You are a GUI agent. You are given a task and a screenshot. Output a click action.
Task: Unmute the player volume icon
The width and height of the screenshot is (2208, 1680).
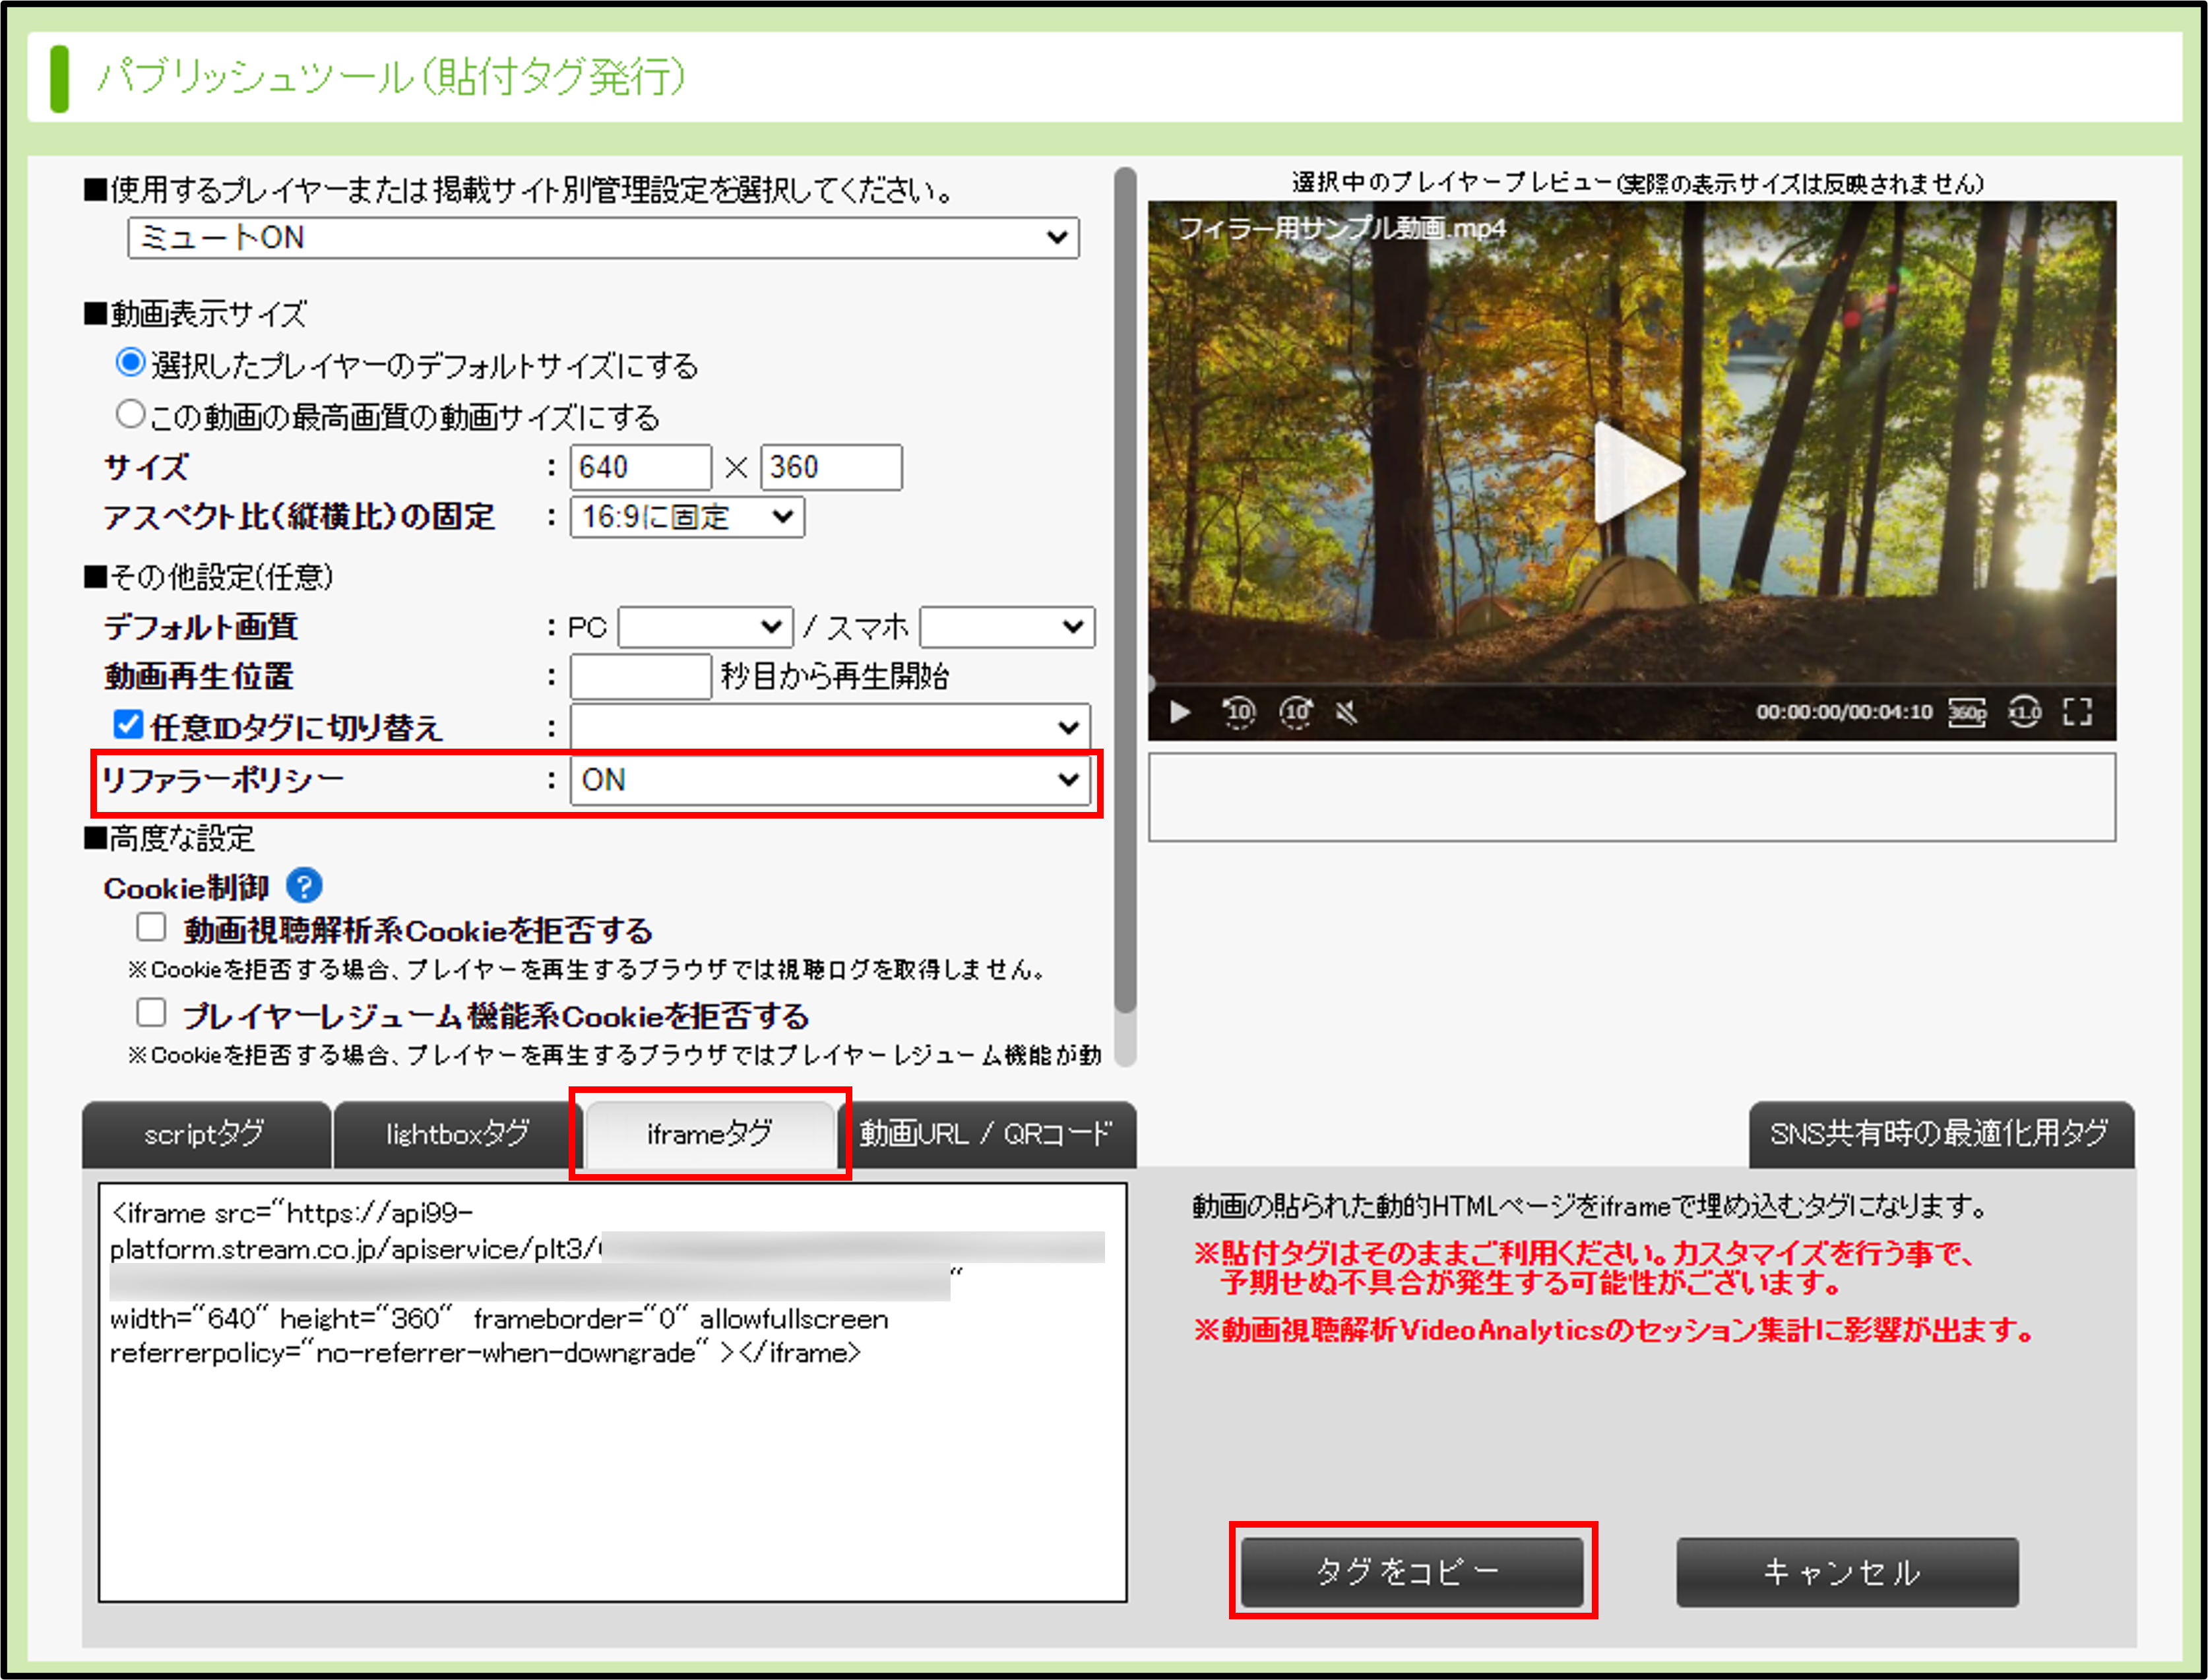[x=1347, y=712]
